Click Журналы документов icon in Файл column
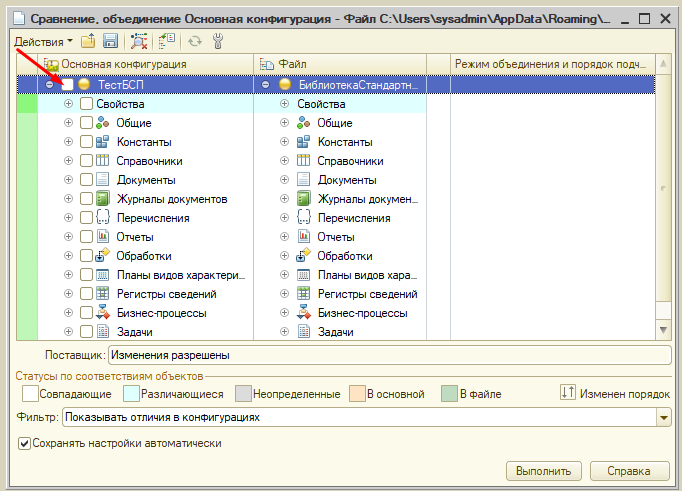Viewport: 682px width, 491px height. coord(303,199)
